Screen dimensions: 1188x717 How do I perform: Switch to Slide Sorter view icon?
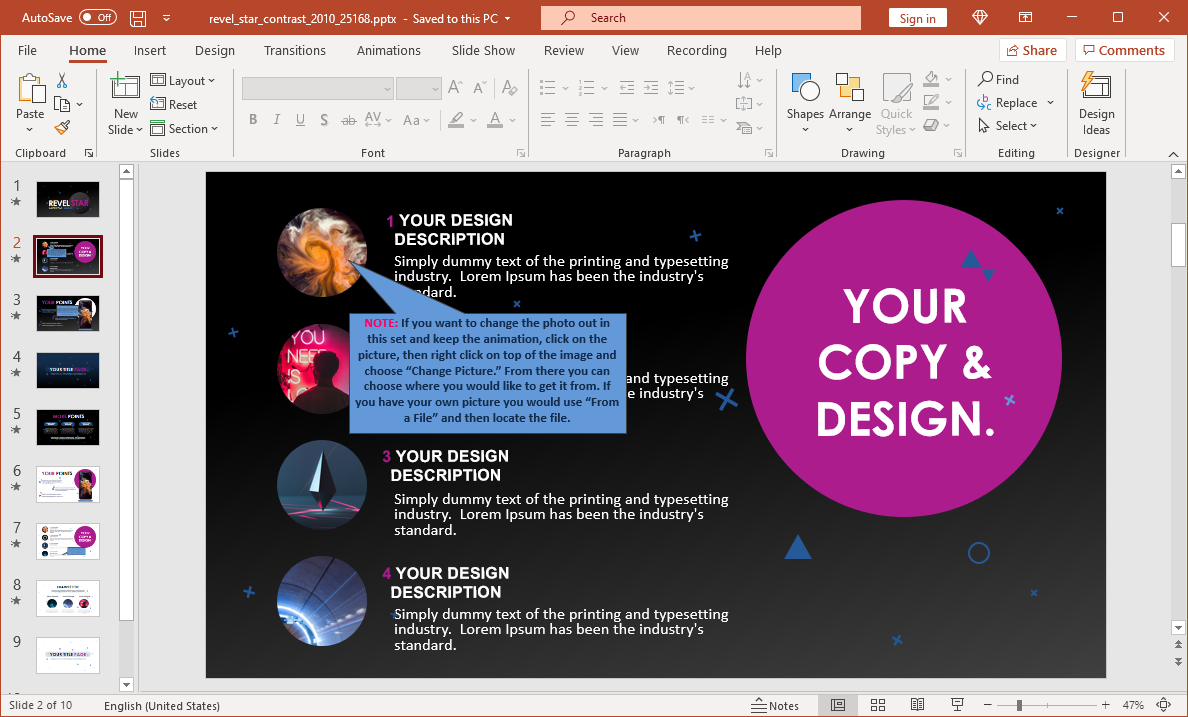point(878,705)
